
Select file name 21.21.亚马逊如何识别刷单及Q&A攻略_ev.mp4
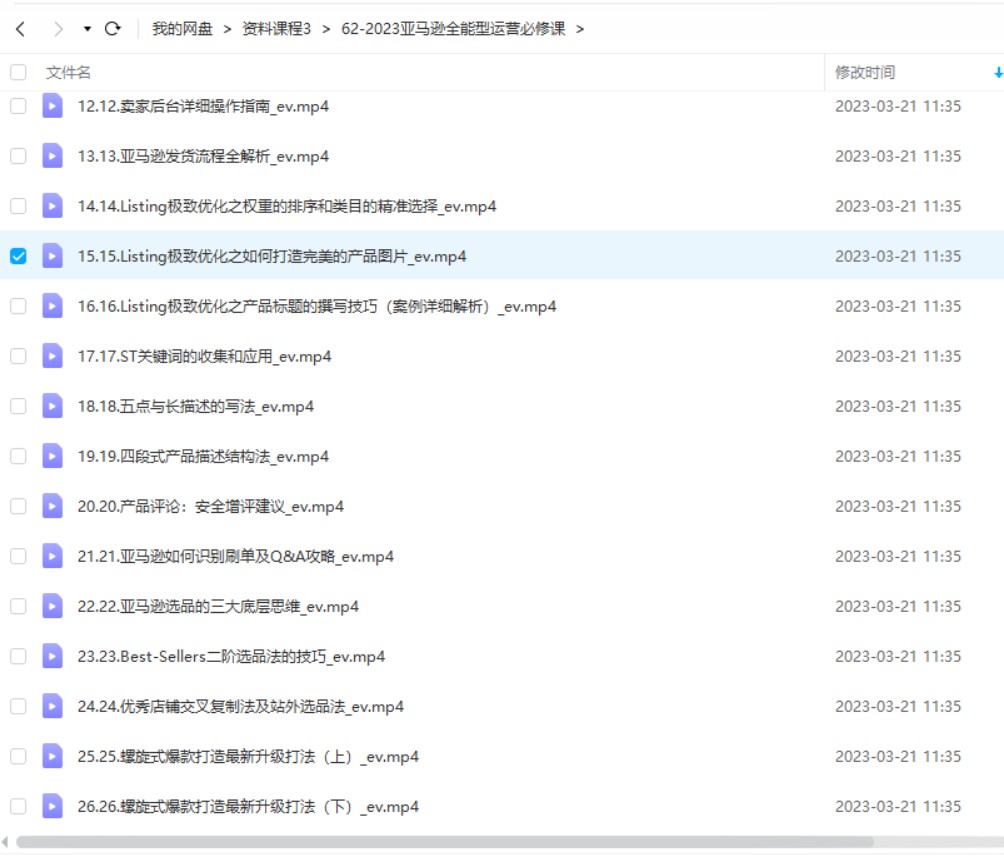[x=236, y=556]
